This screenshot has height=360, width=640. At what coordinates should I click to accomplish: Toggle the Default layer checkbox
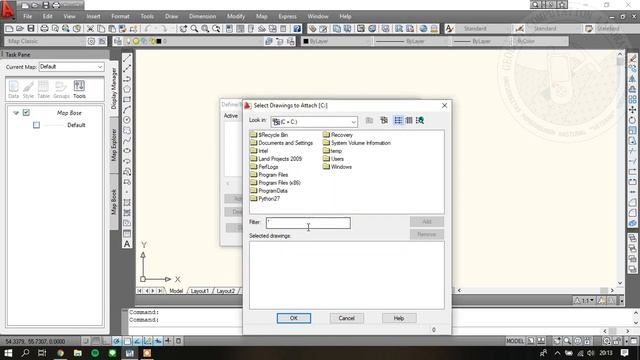[x=36, y=125]
